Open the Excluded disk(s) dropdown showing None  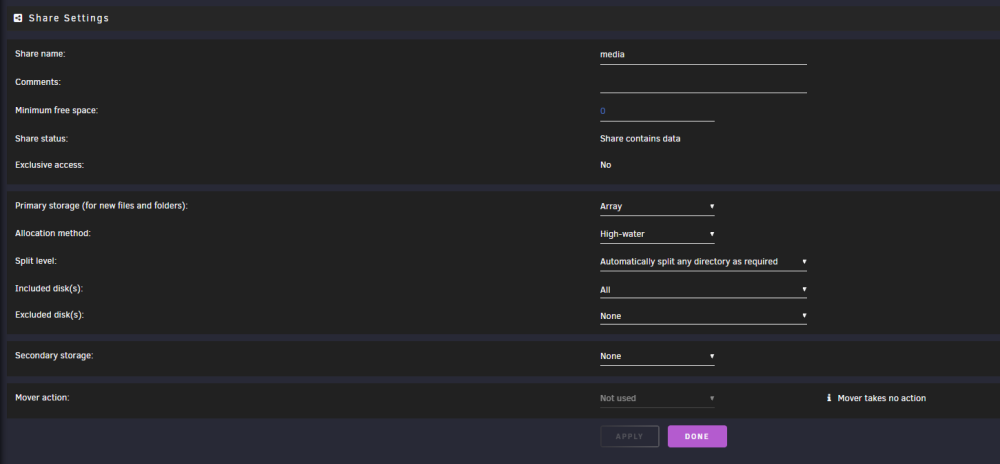coord(703,316)
